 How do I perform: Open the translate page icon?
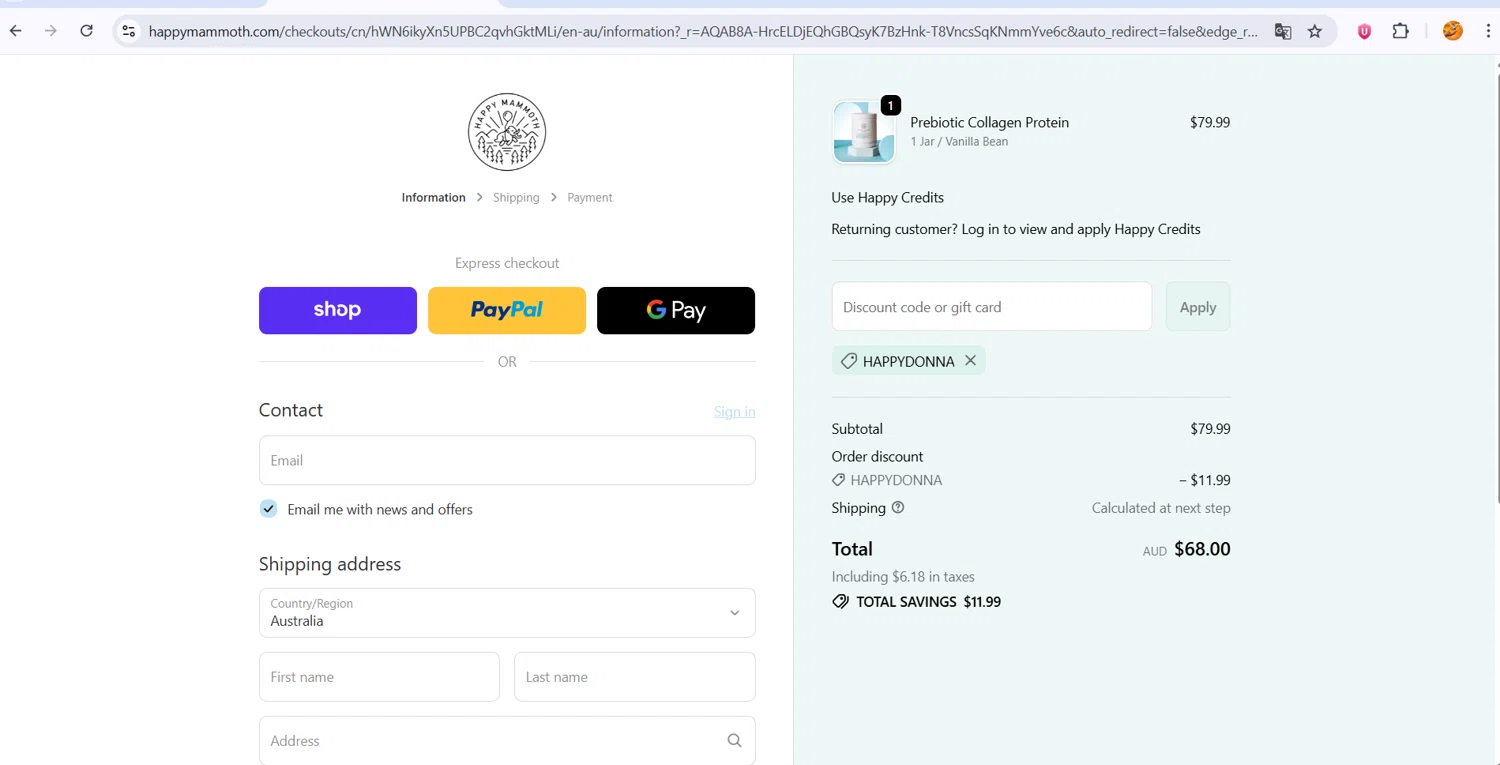[1283, 31]
